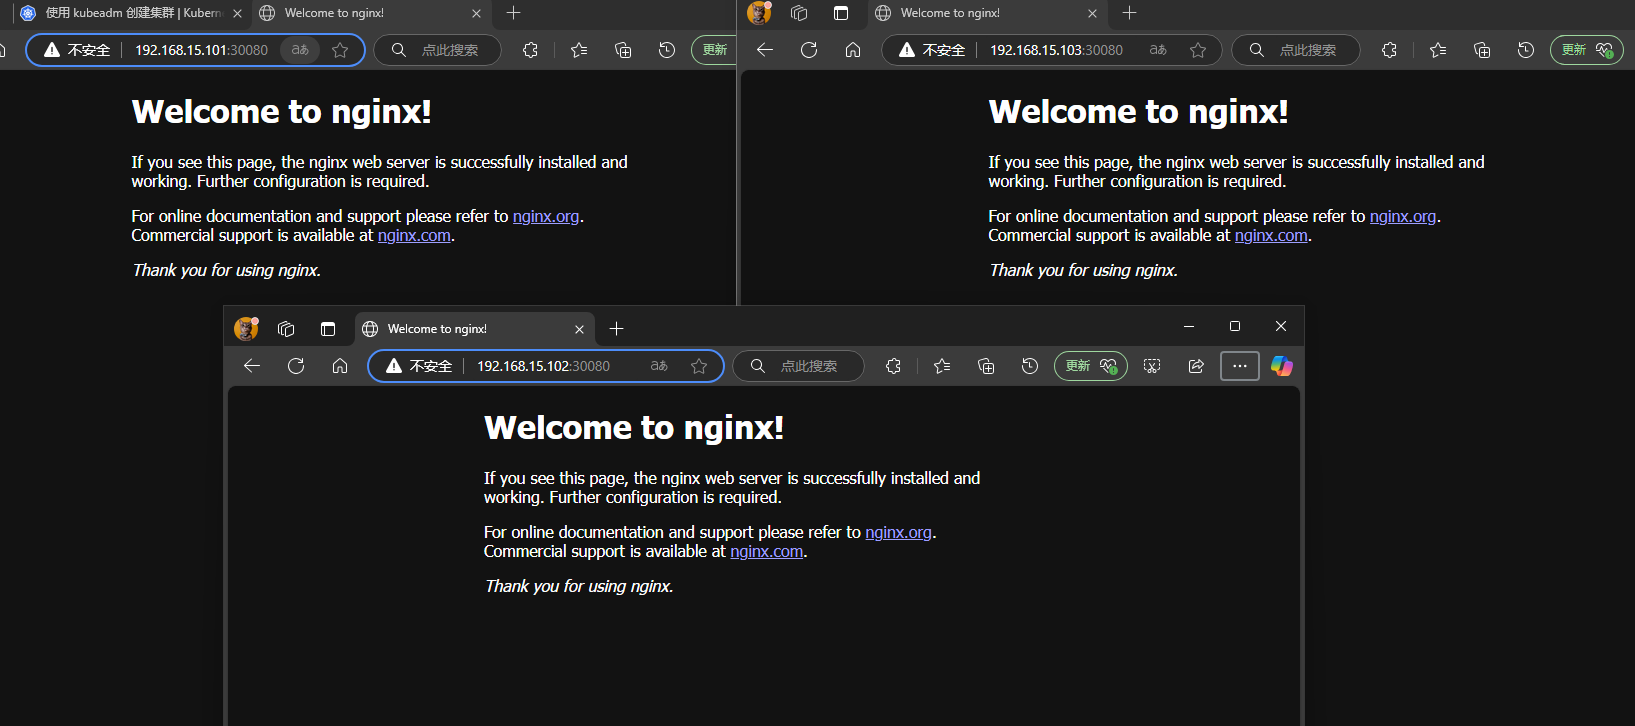Open tab actions menu in front window
Image resolution: width=1635 pixels, height=726 pixels.
coord(328,328)
